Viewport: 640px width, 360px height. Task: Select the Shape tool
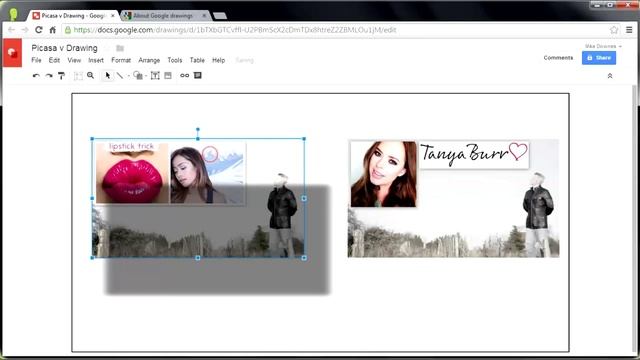coord(138,76)
